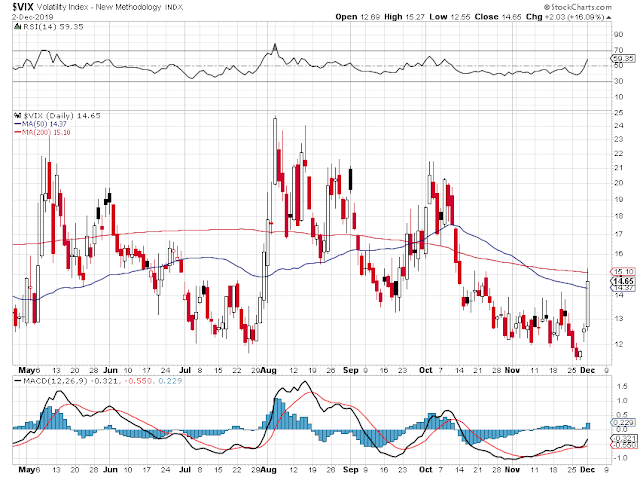The image size is (640, 477).
Task: Click the black MACD legend line marker
Action: [x=18, y=381]
